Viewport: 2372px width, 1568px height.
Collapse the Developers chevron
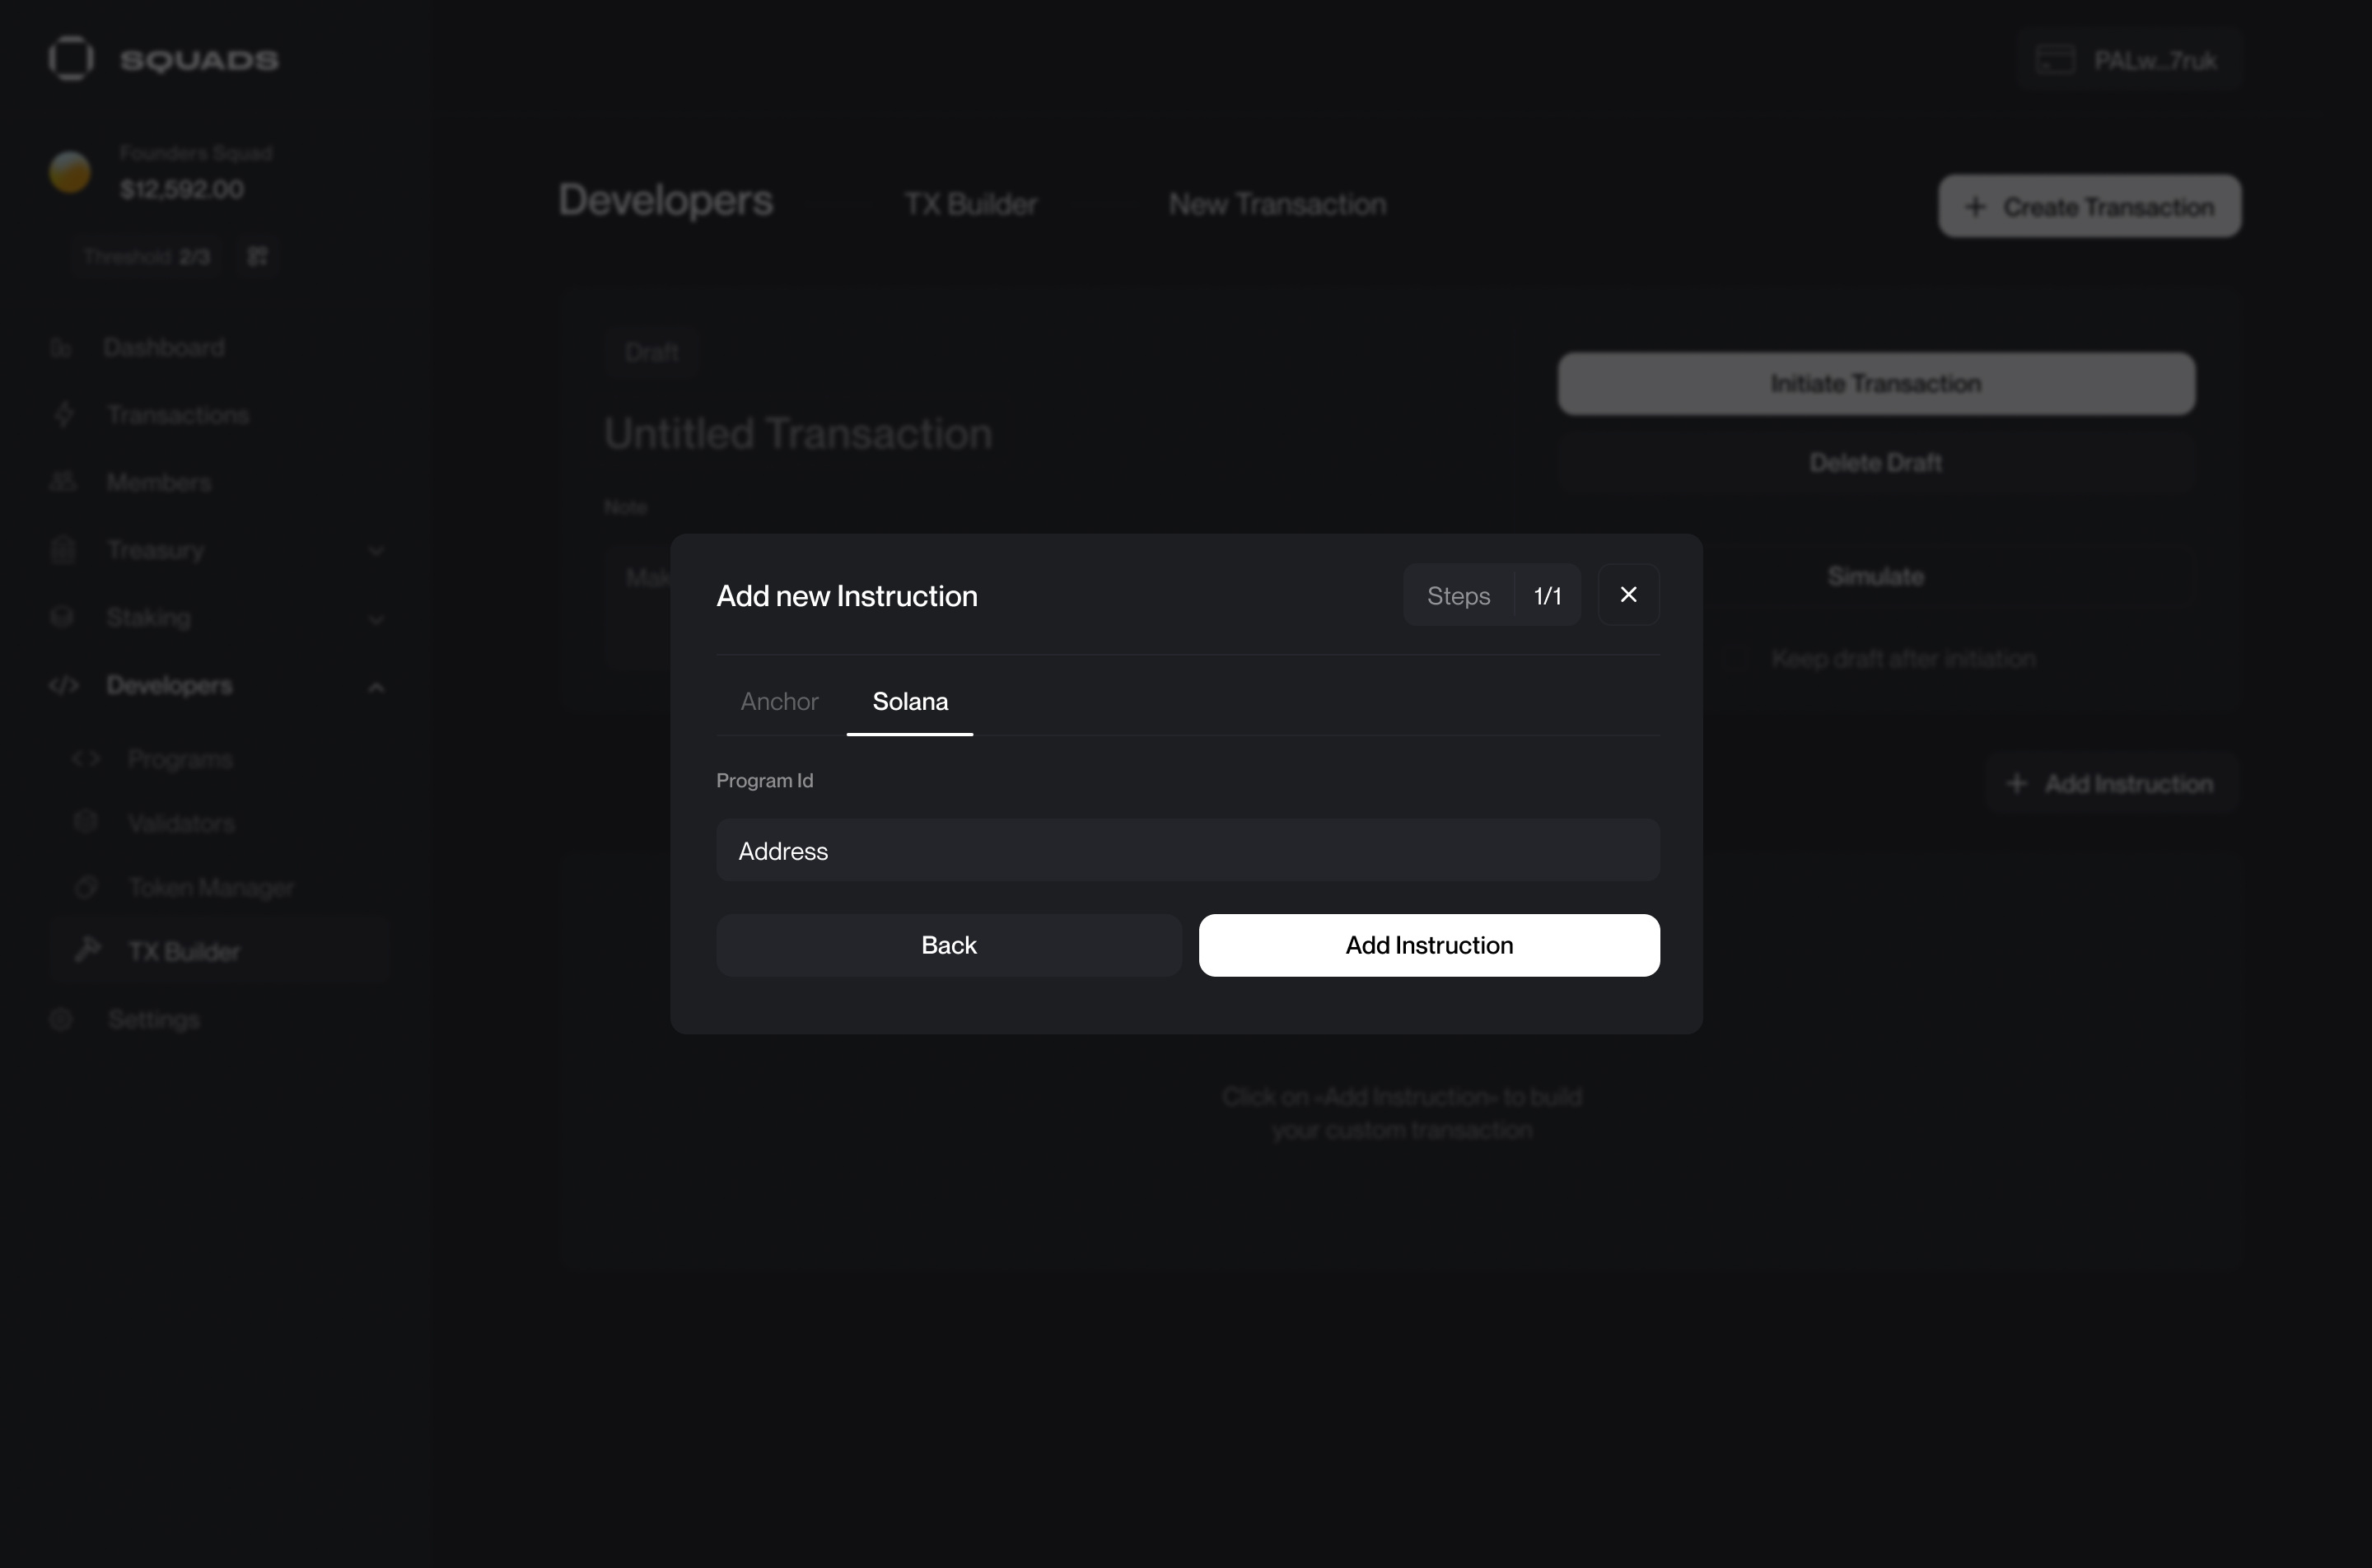376,687
